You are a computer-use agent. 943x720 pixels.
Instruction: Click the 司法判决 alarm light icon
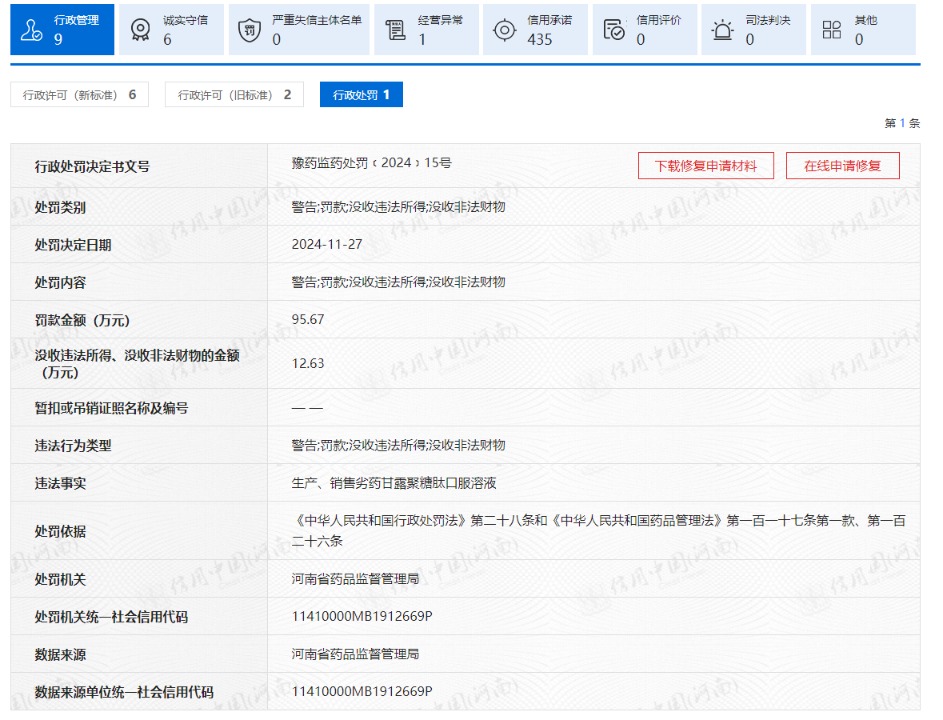(x=722, y=30)
